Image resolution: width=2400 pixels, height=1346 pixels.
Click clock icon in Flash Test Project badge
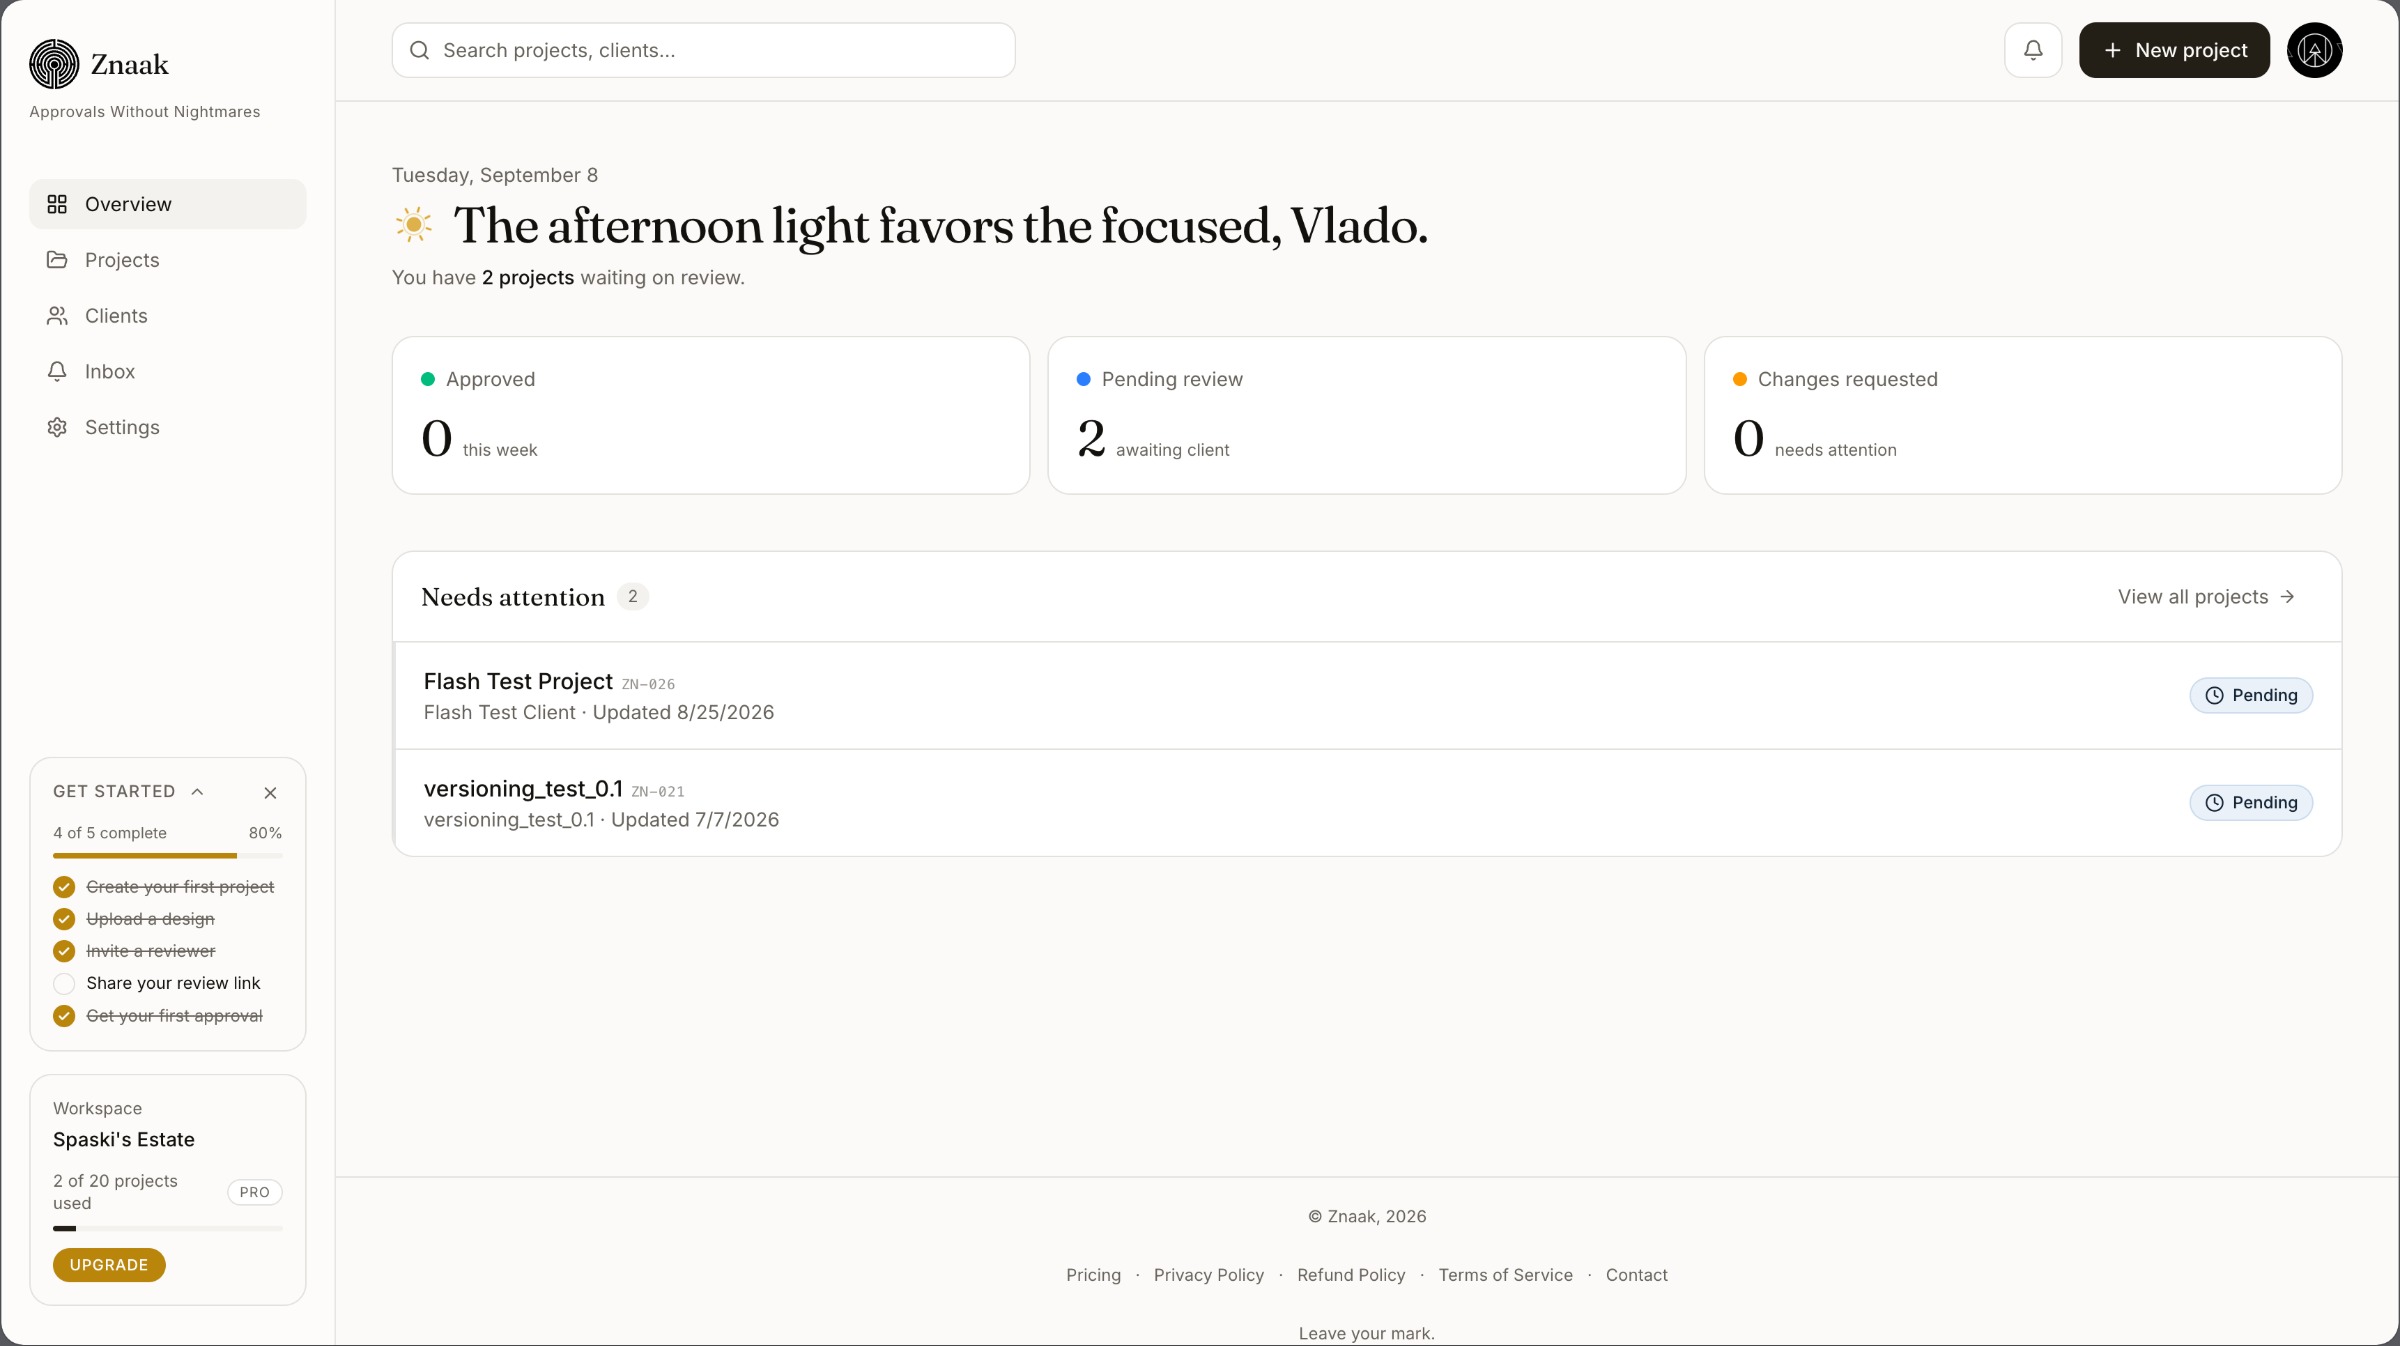[x=2215, y=695]
